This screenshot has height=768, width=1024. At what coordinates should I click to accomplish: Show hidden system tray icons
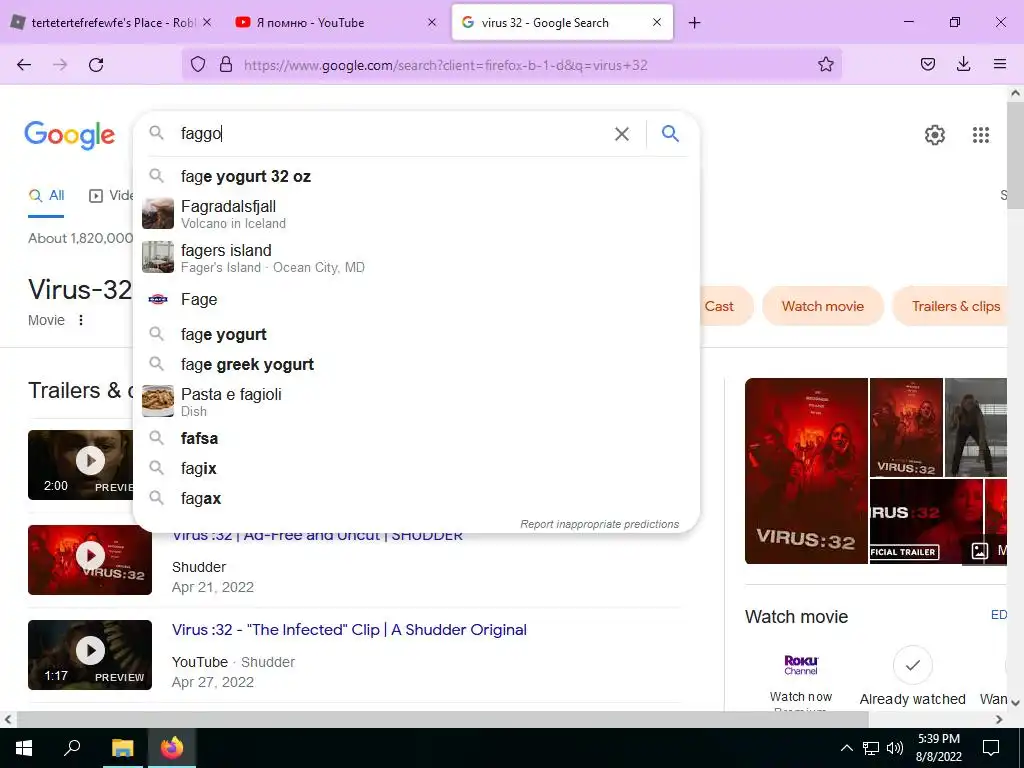[x=846, y=748]
